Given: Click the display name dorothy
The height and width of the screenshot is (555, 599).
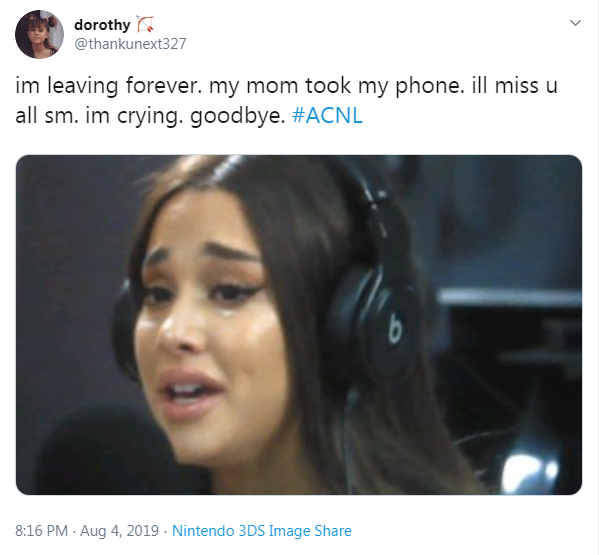Looking at the screenshot, I should pyautogui.click(x=102, y=25).
